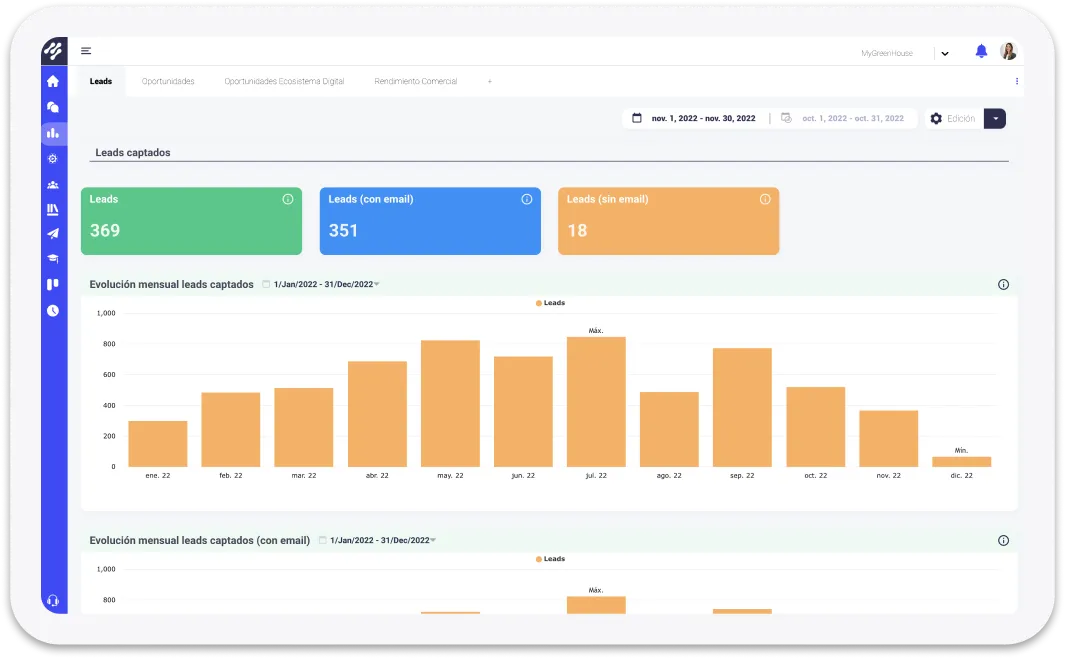Viewport: 1065px width, 659px height.
Task: Click the ene. 22 bar
Action: click(x=158, y=444)
